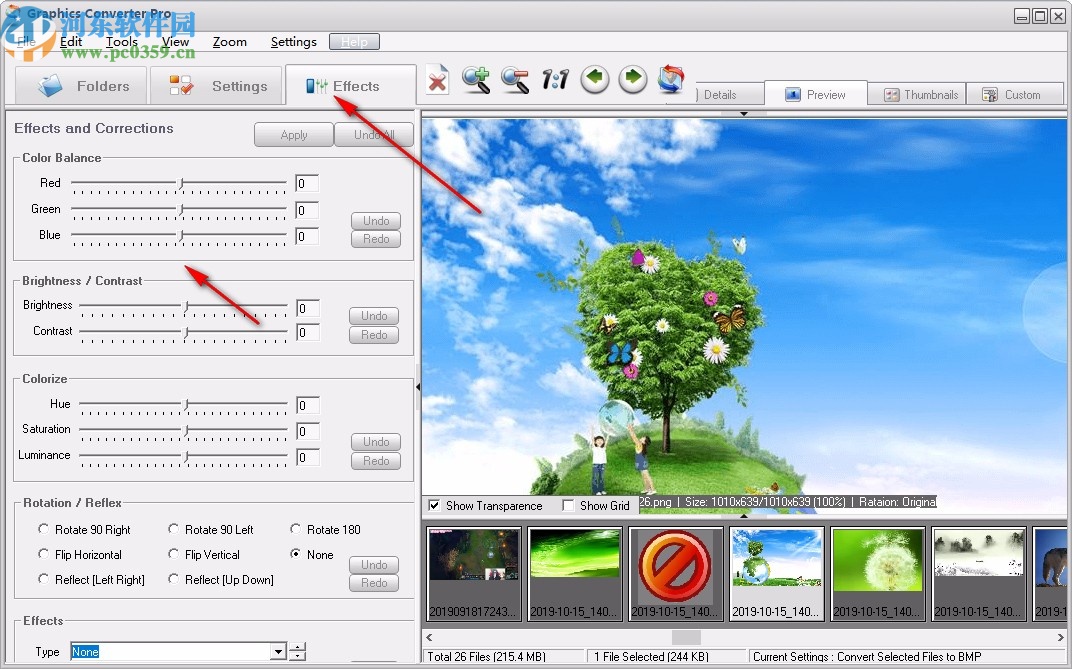Disable Show Transparency

click(434, 506)
